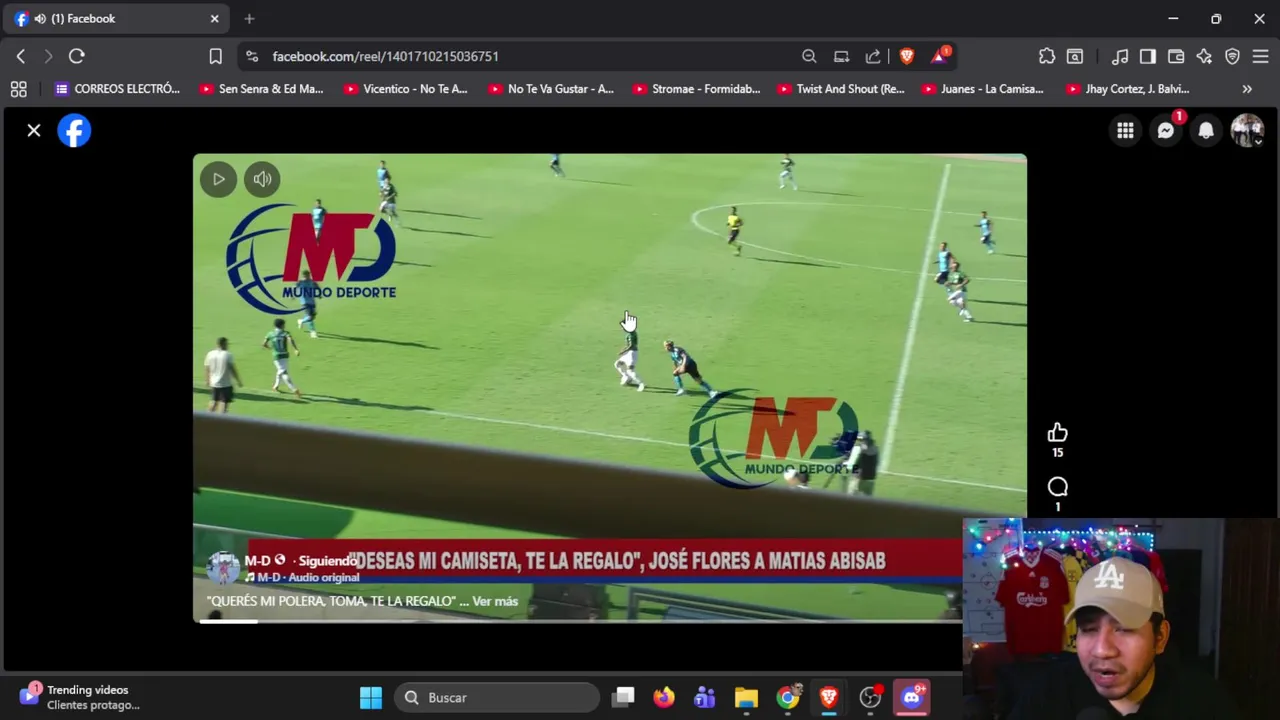This screenshot has width=1280, height=720.
Task: Open the Facebook menu grid
Action: coord(1125,131)
